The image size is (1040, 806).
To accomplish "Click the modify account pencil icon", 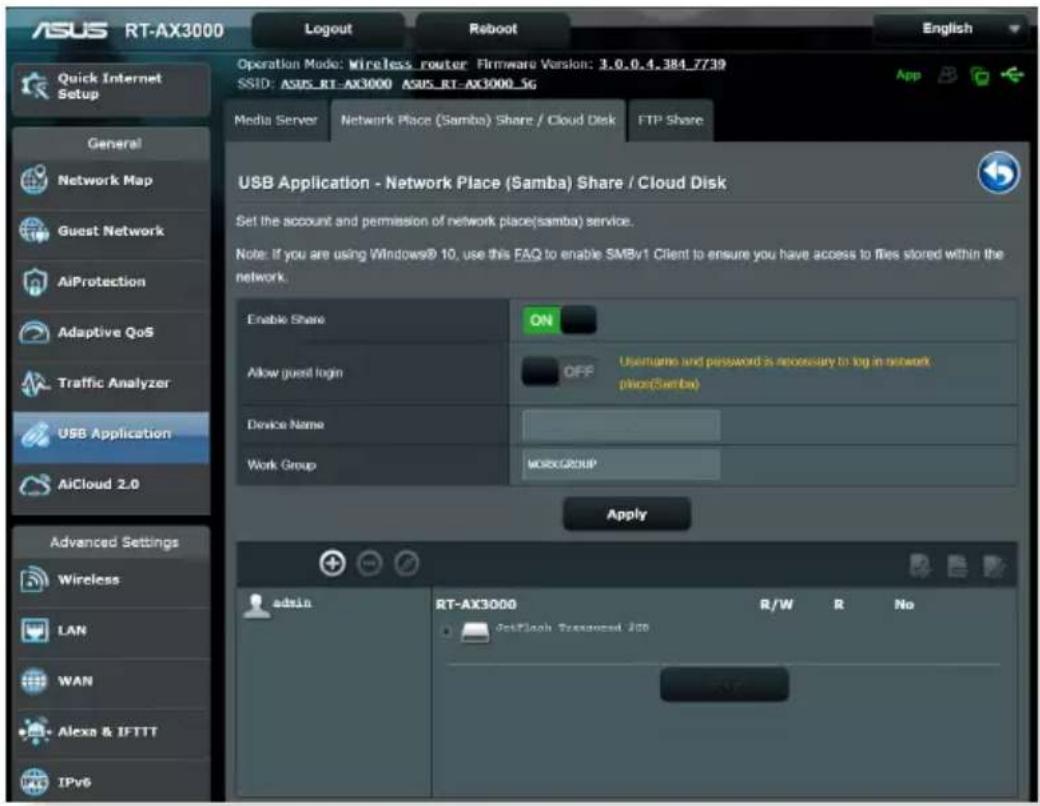I will click(407, 564).
